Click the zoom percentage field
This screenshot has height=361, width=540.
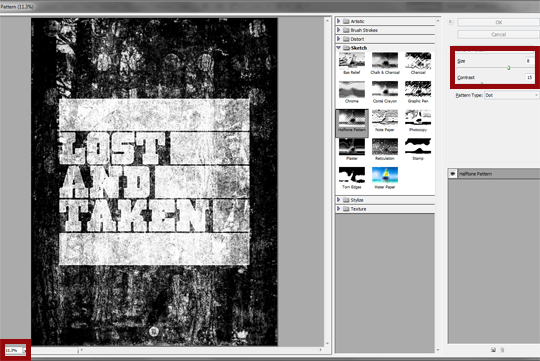click(x=13, y=350)
